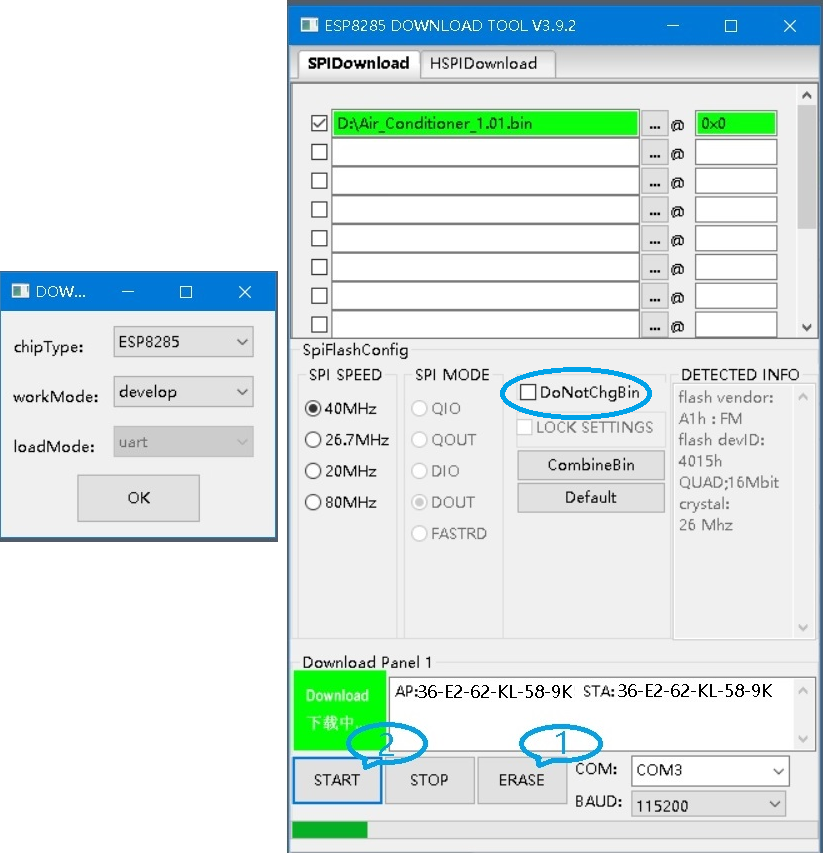Click the CombineBin button

point(591,465)
